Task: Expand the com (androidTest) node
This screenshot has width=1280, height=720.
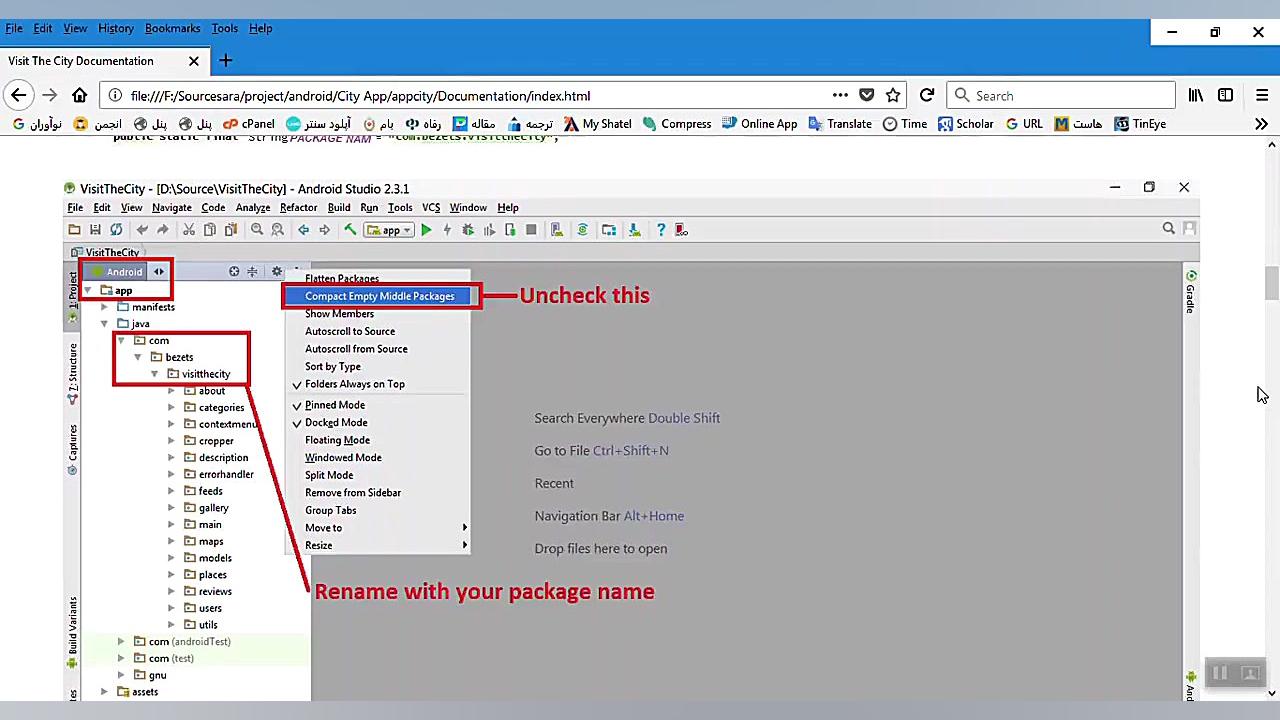Action: pyautogui.click(x=121, y=641)
